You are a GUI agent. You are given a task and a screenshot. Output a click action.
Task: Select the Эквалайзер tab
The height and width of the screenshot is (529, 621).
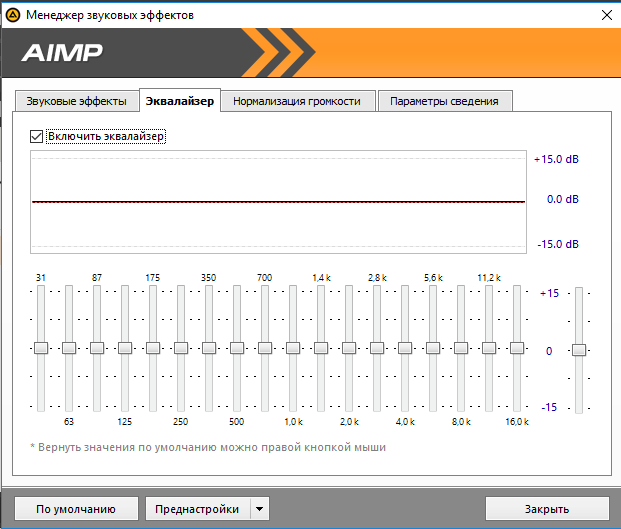(180, 101)
